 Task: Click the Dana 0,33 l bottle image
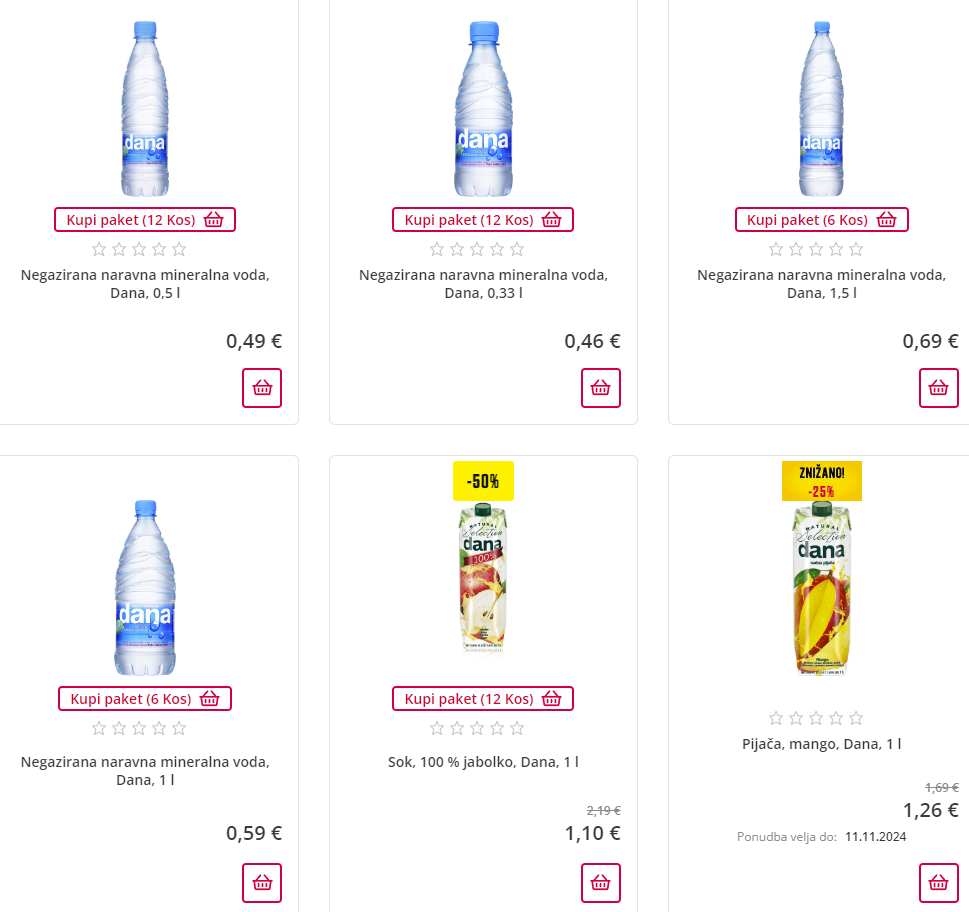[483, 110]
